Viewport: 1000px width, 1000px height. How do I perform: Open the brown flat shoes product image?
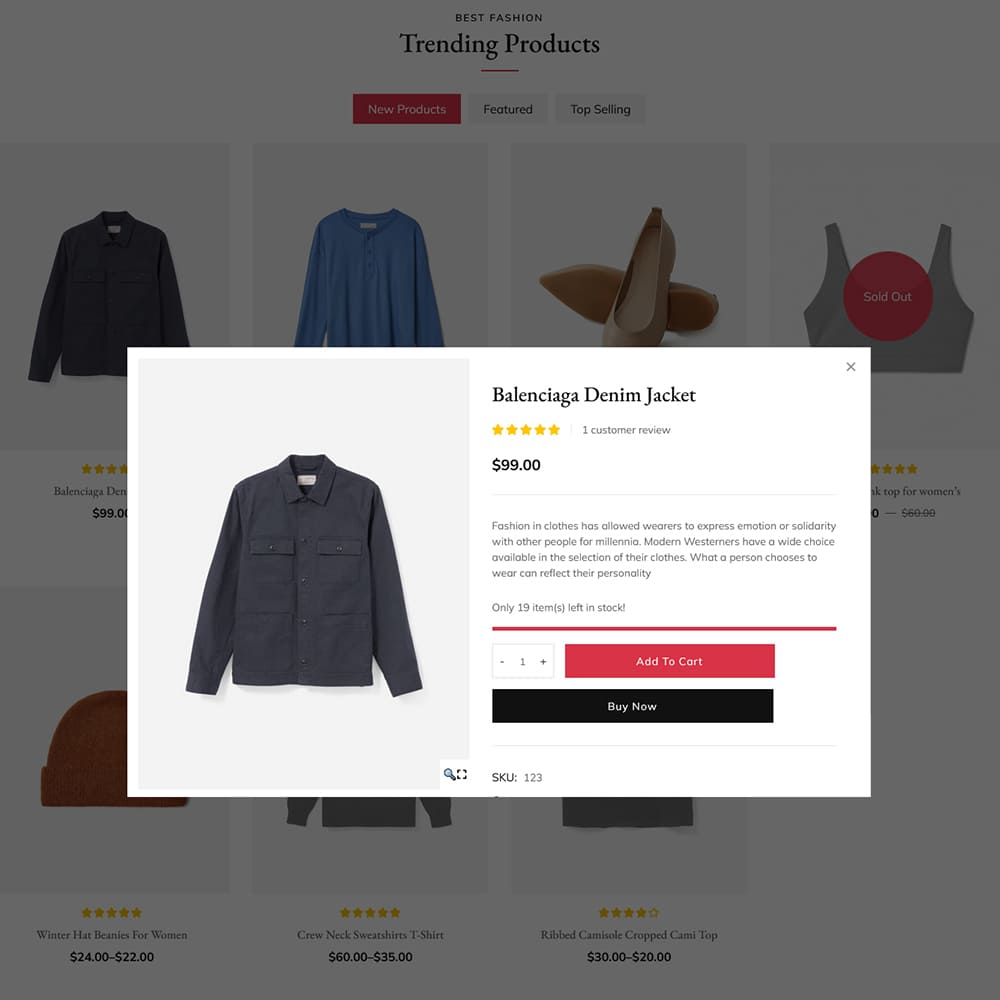[x=628, y=276]
